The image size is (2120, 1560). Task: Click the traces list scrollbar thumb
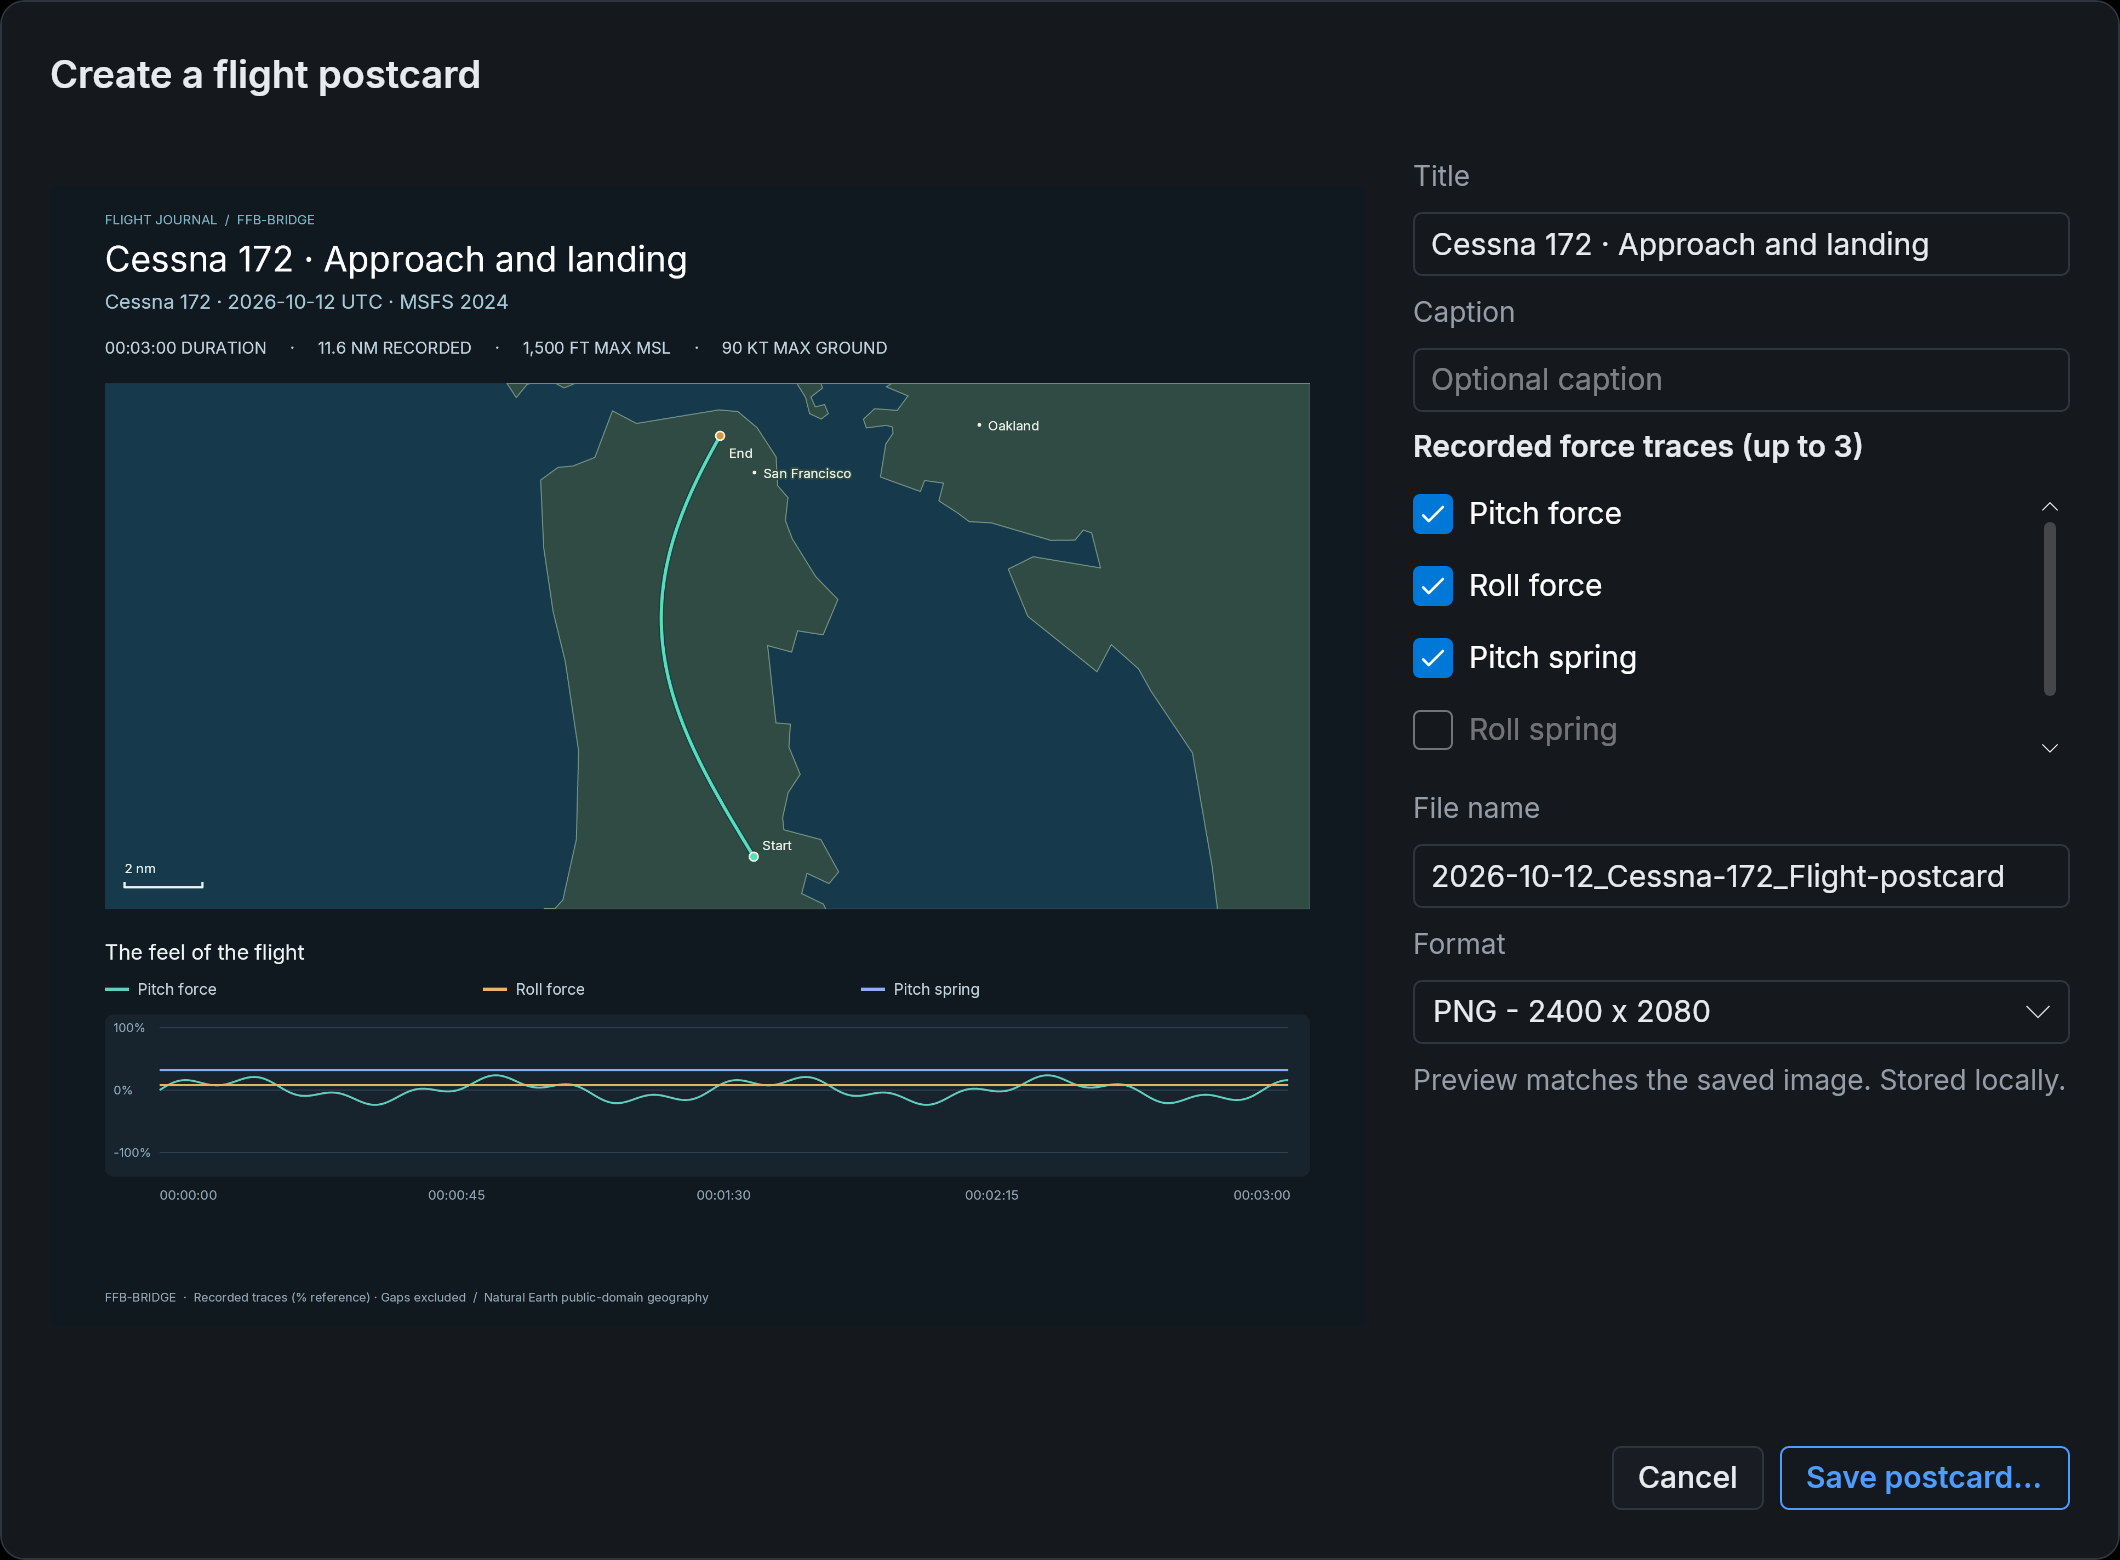click(x=2049, y=608)
